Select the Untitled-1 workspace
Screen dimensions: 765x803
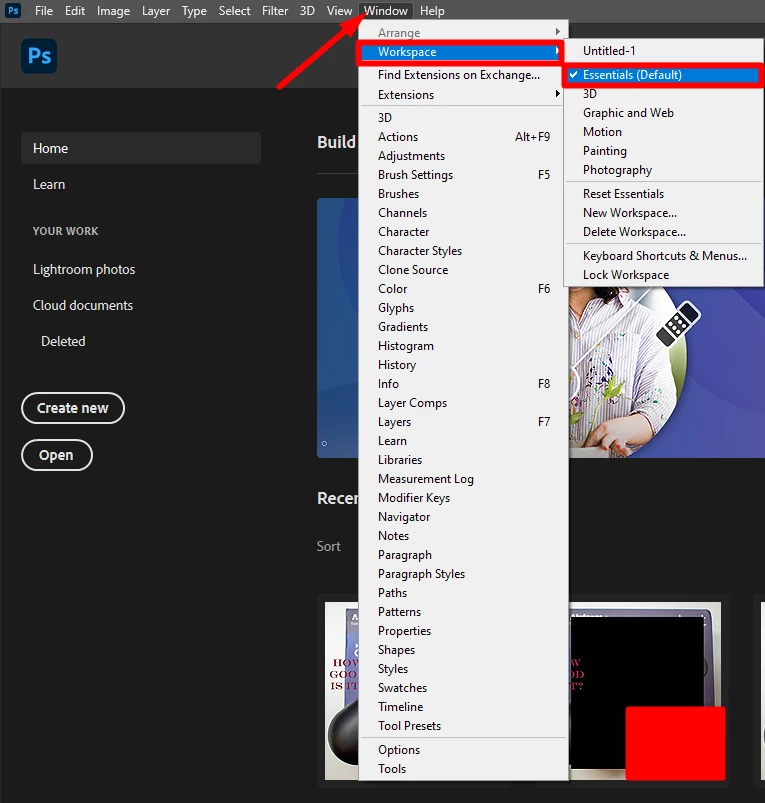[663, 51]
